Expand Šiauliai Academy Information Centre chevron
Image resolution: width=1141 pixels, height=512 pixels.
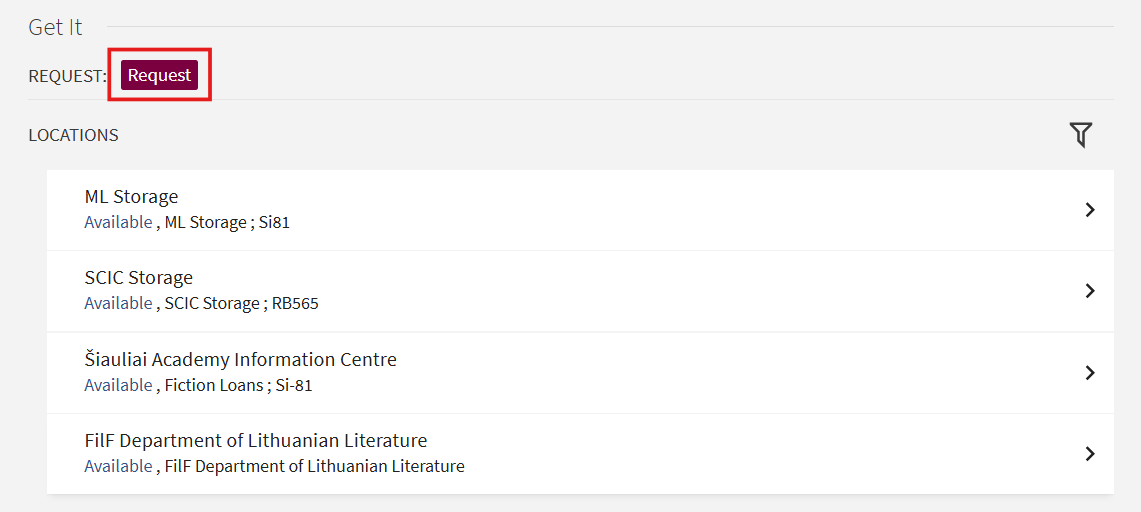tap(1090, 373)
